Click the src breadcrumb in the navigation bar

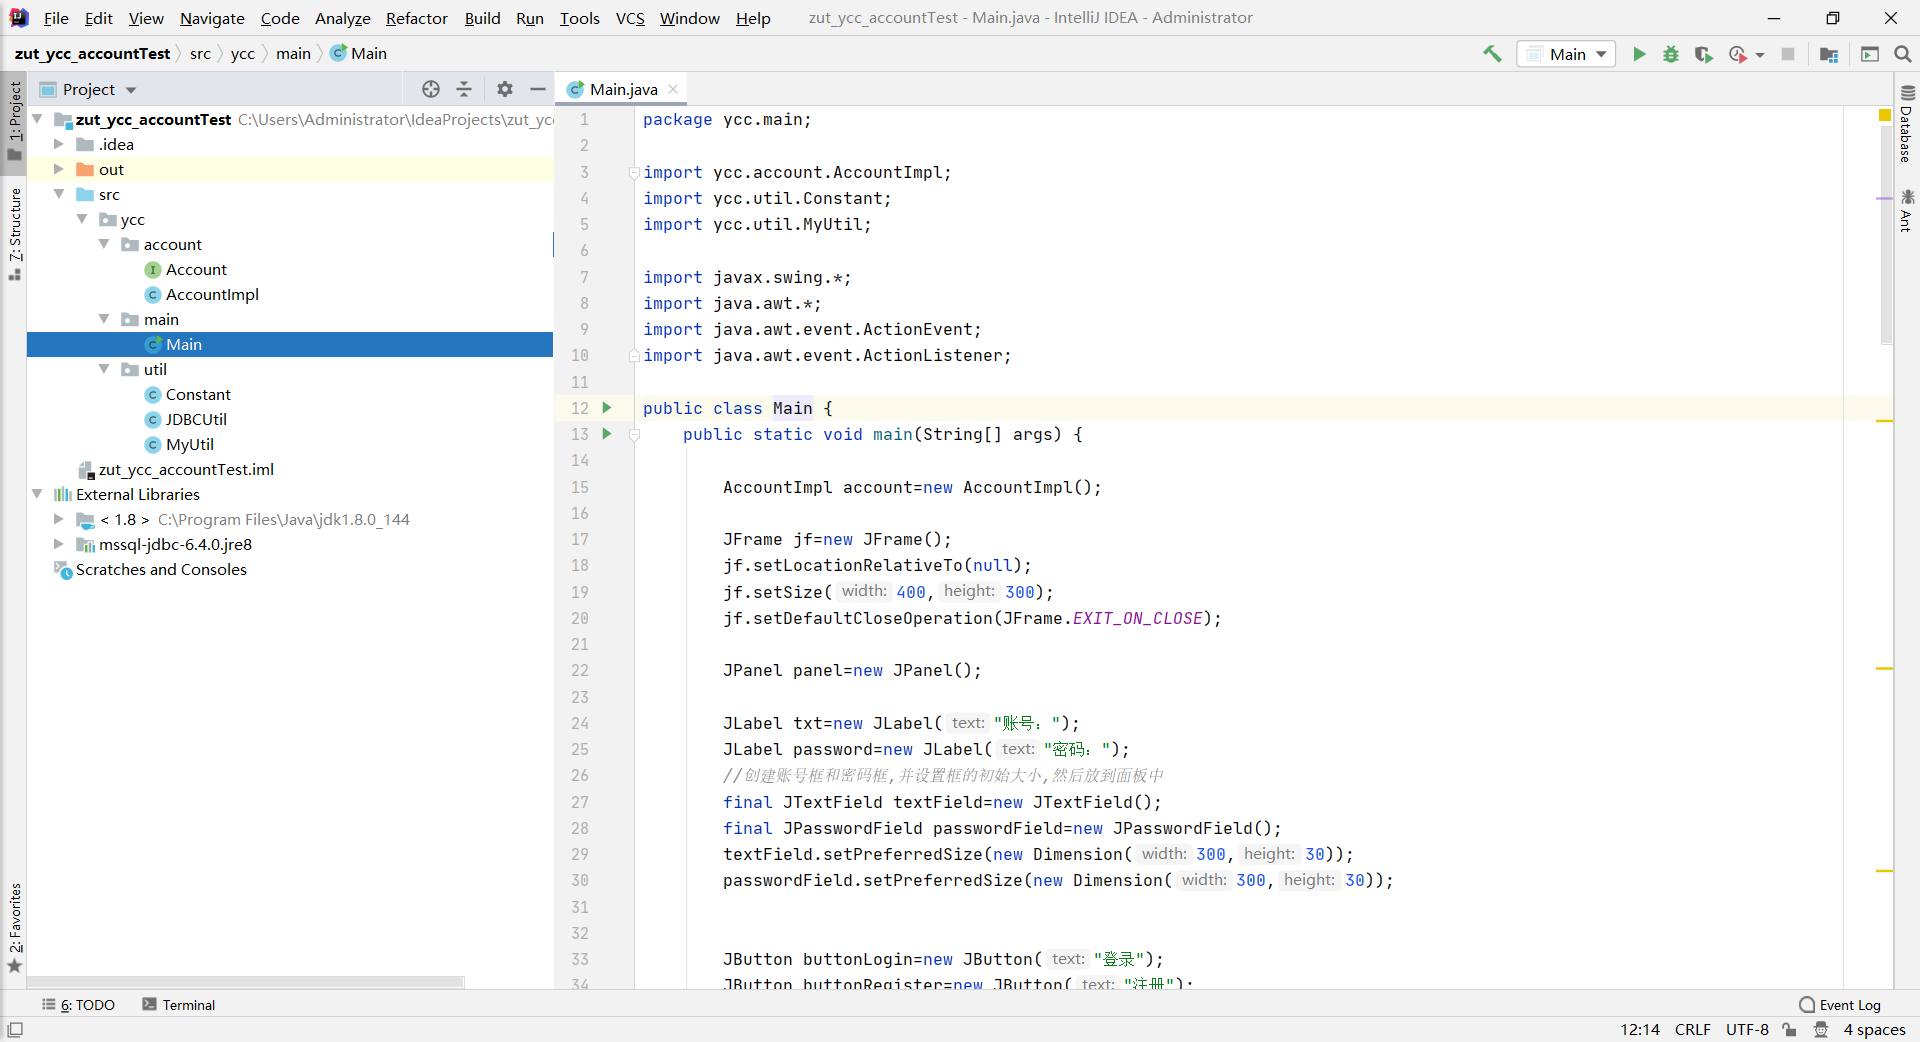[200, 54]
